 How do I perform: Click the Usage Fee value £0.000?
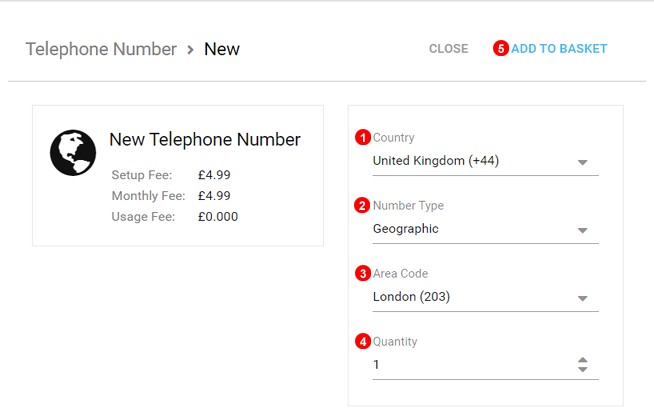point(218,216)
